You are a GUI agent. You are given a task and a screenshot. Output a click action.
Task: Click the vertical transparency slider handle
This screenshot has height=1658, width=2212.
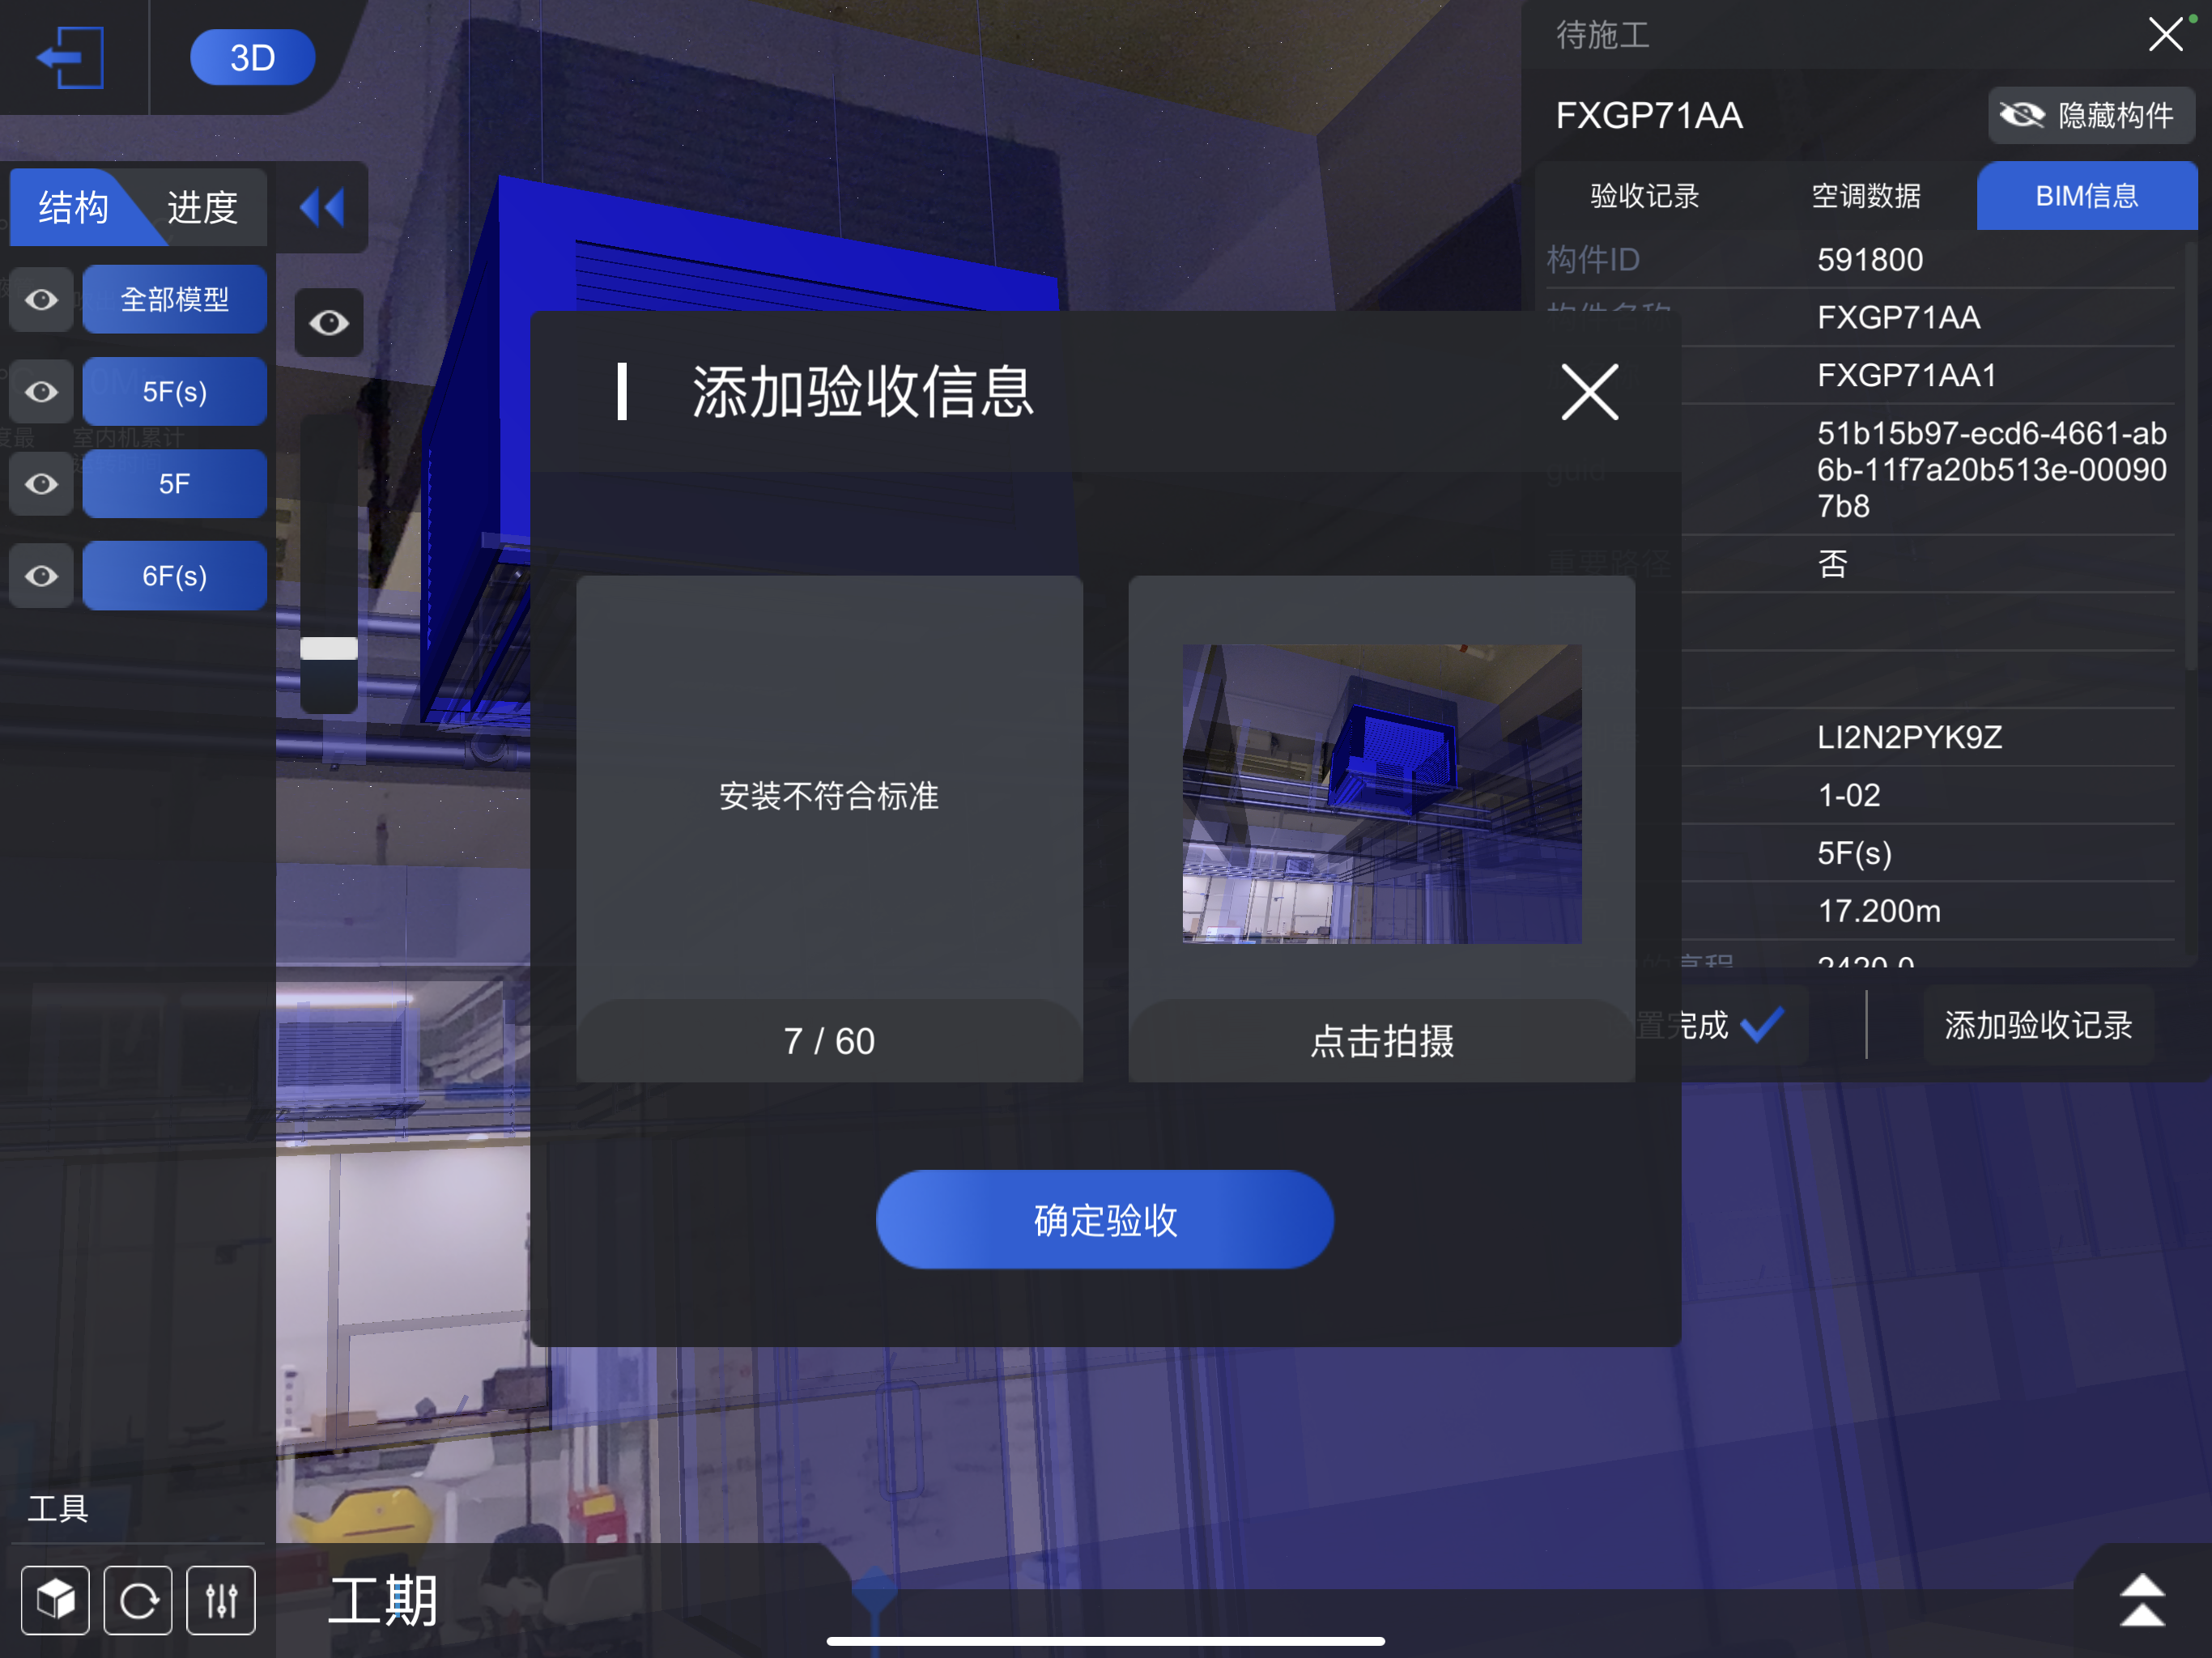click(329, 649)
